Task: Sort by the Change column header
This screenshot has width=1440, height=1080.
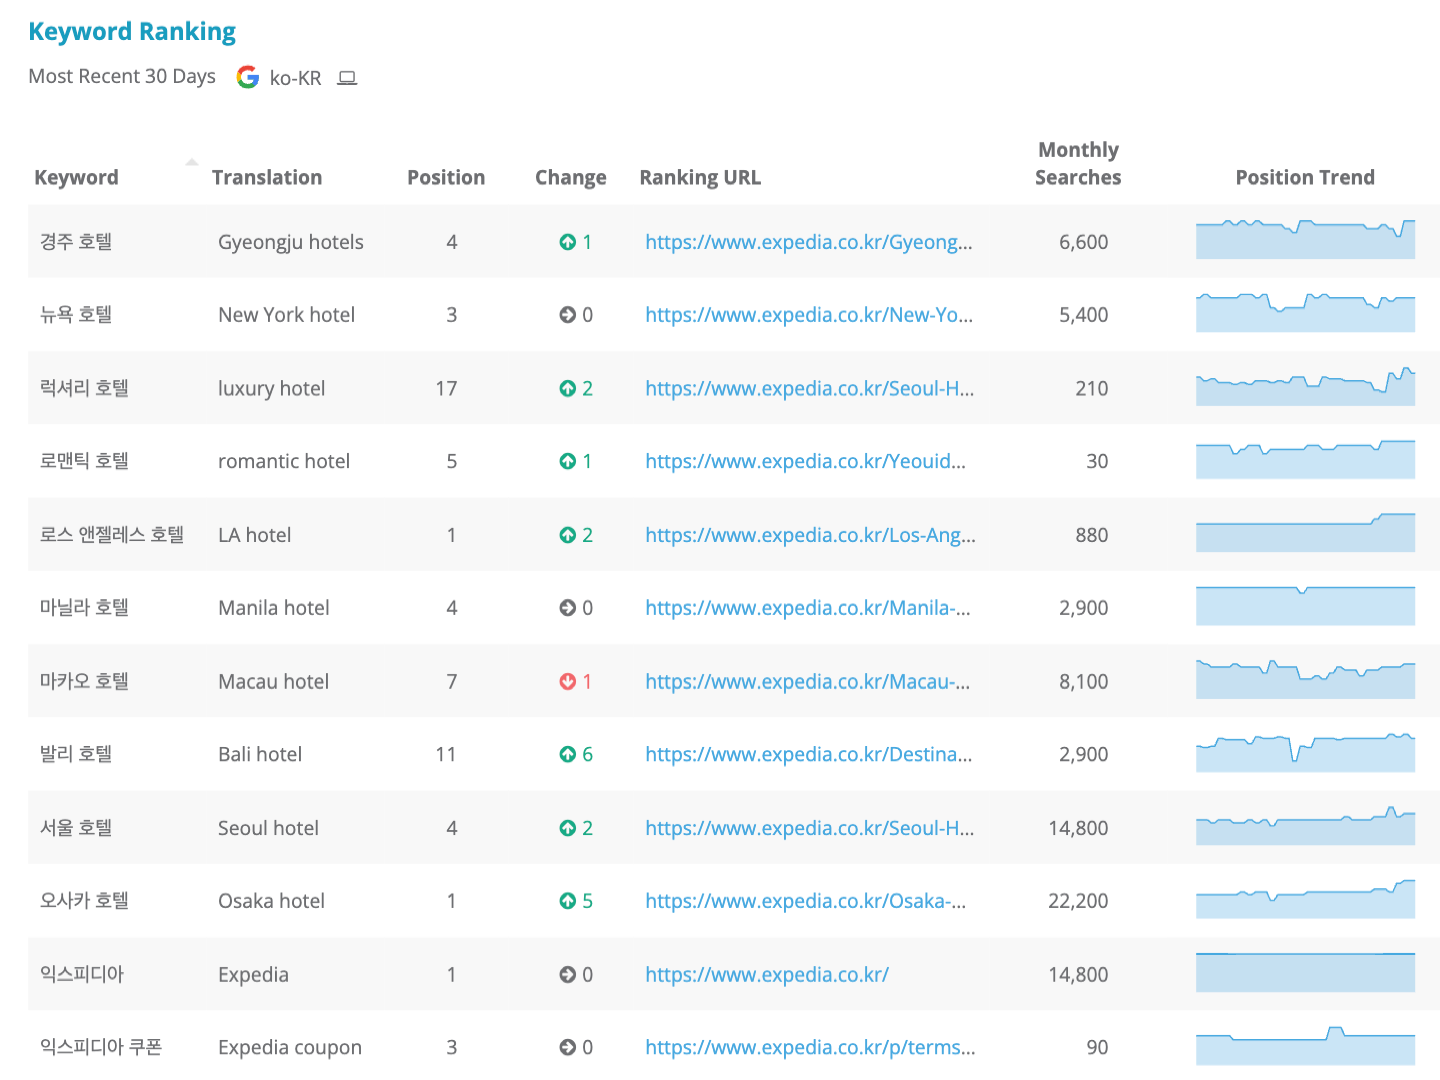Action: [571, 177]
